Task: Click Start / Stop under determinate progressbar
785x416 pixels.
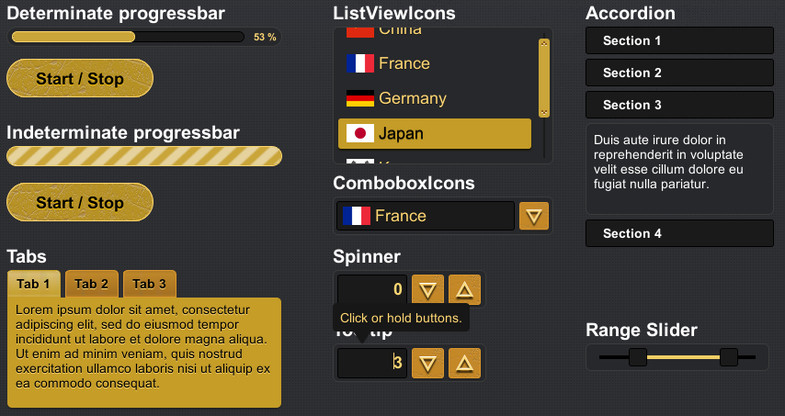Action: (80, 79)
